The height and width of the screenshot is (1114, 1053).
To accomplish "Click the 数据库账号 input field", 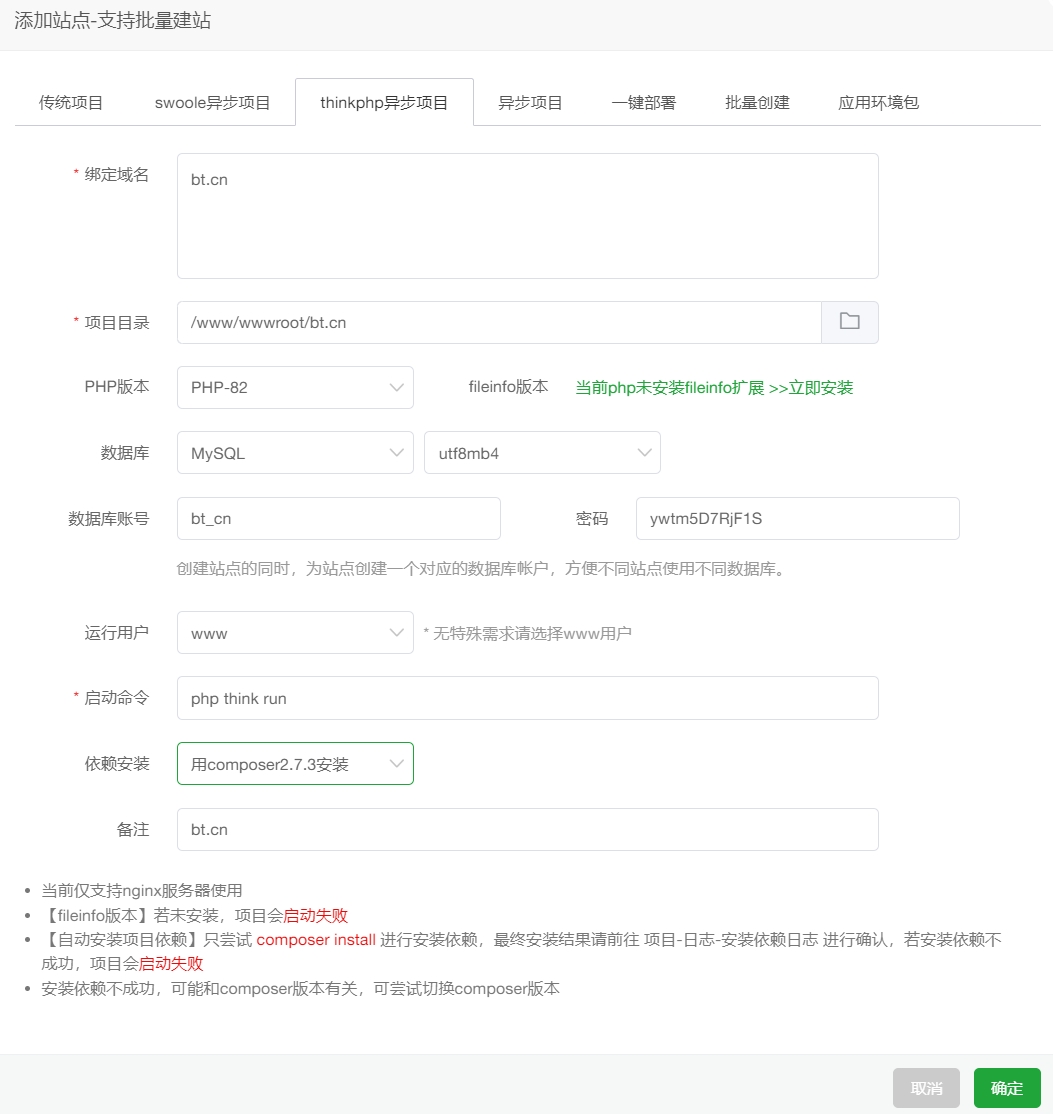I will 338,518.
